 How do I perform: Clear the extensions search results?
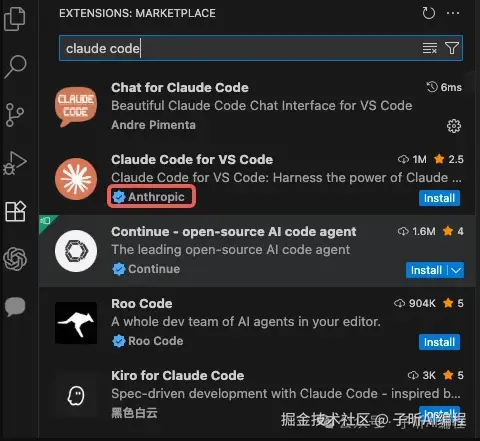pos(430,48)
